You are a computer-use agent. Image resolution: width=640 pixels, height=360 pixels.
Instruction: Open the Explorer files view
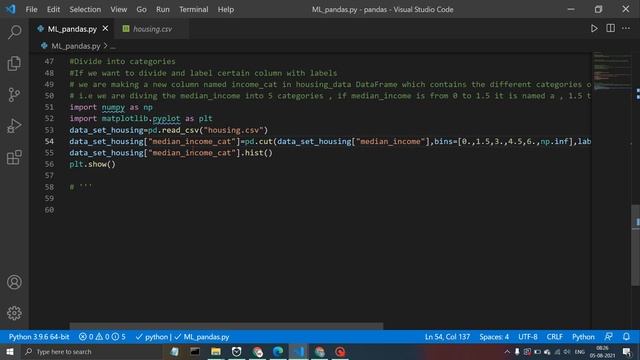tap(14, 63)
